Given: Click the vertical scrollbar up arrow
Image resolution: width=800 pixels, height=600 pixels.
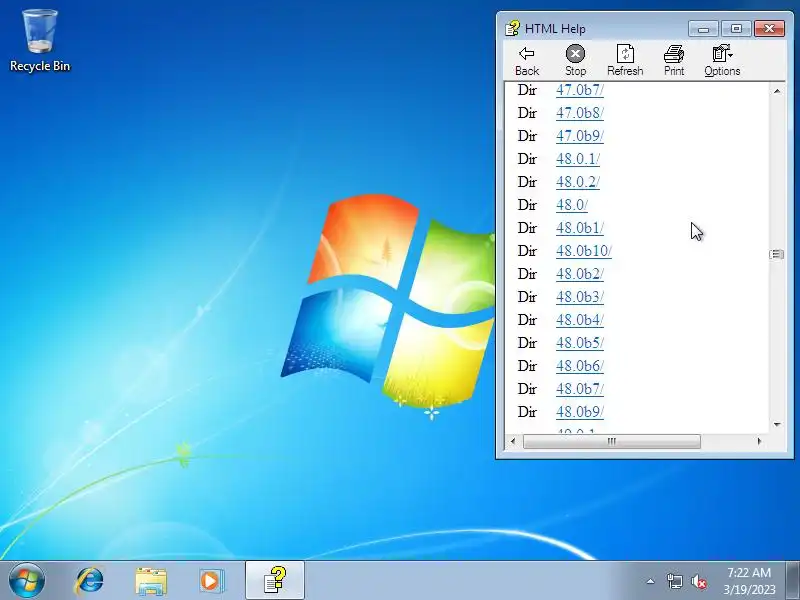Looking at the screenshot, I should (777, 91).
